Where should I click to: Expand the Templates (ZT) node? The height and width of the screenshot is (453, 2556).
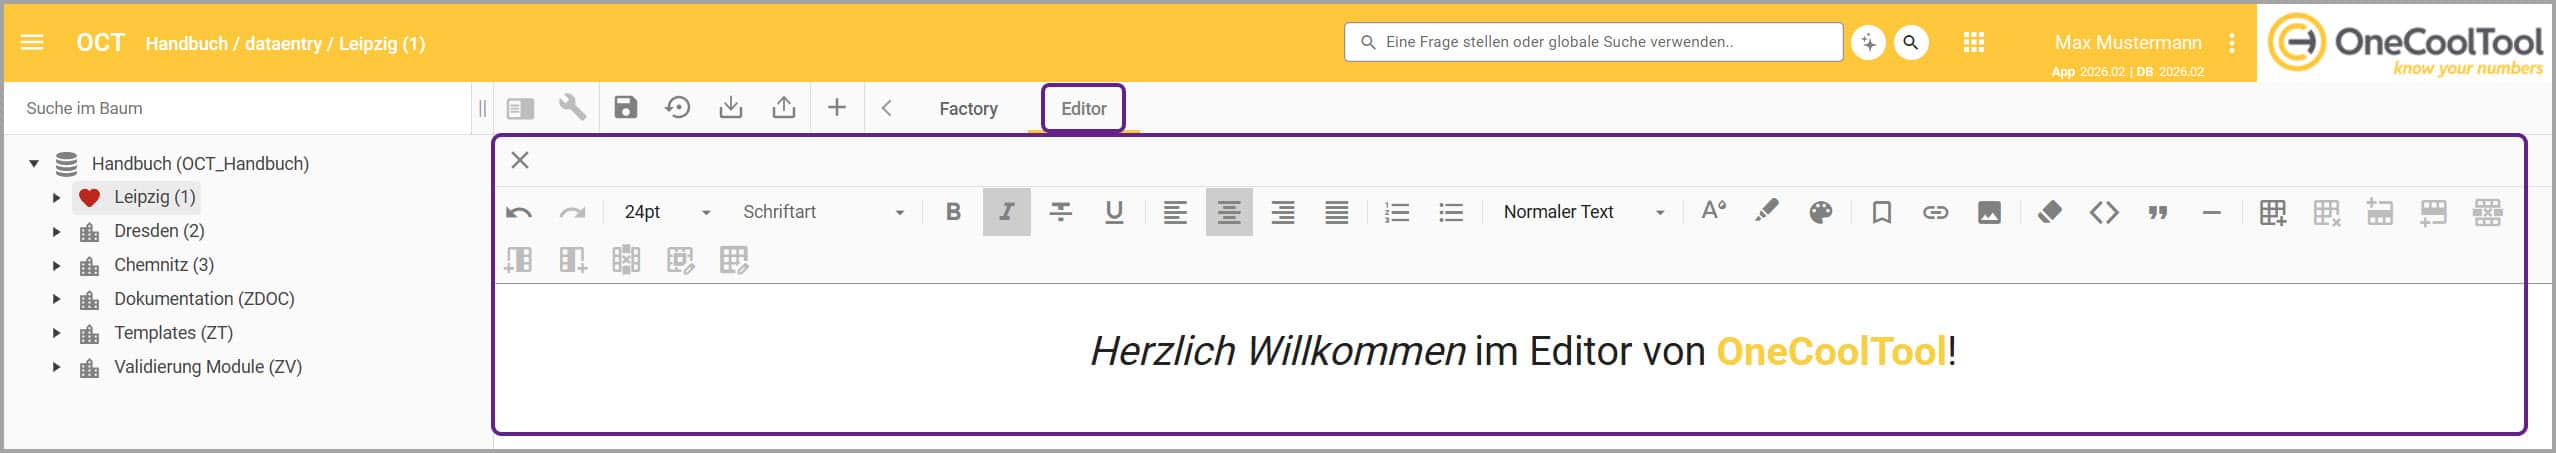click(56, 333)
